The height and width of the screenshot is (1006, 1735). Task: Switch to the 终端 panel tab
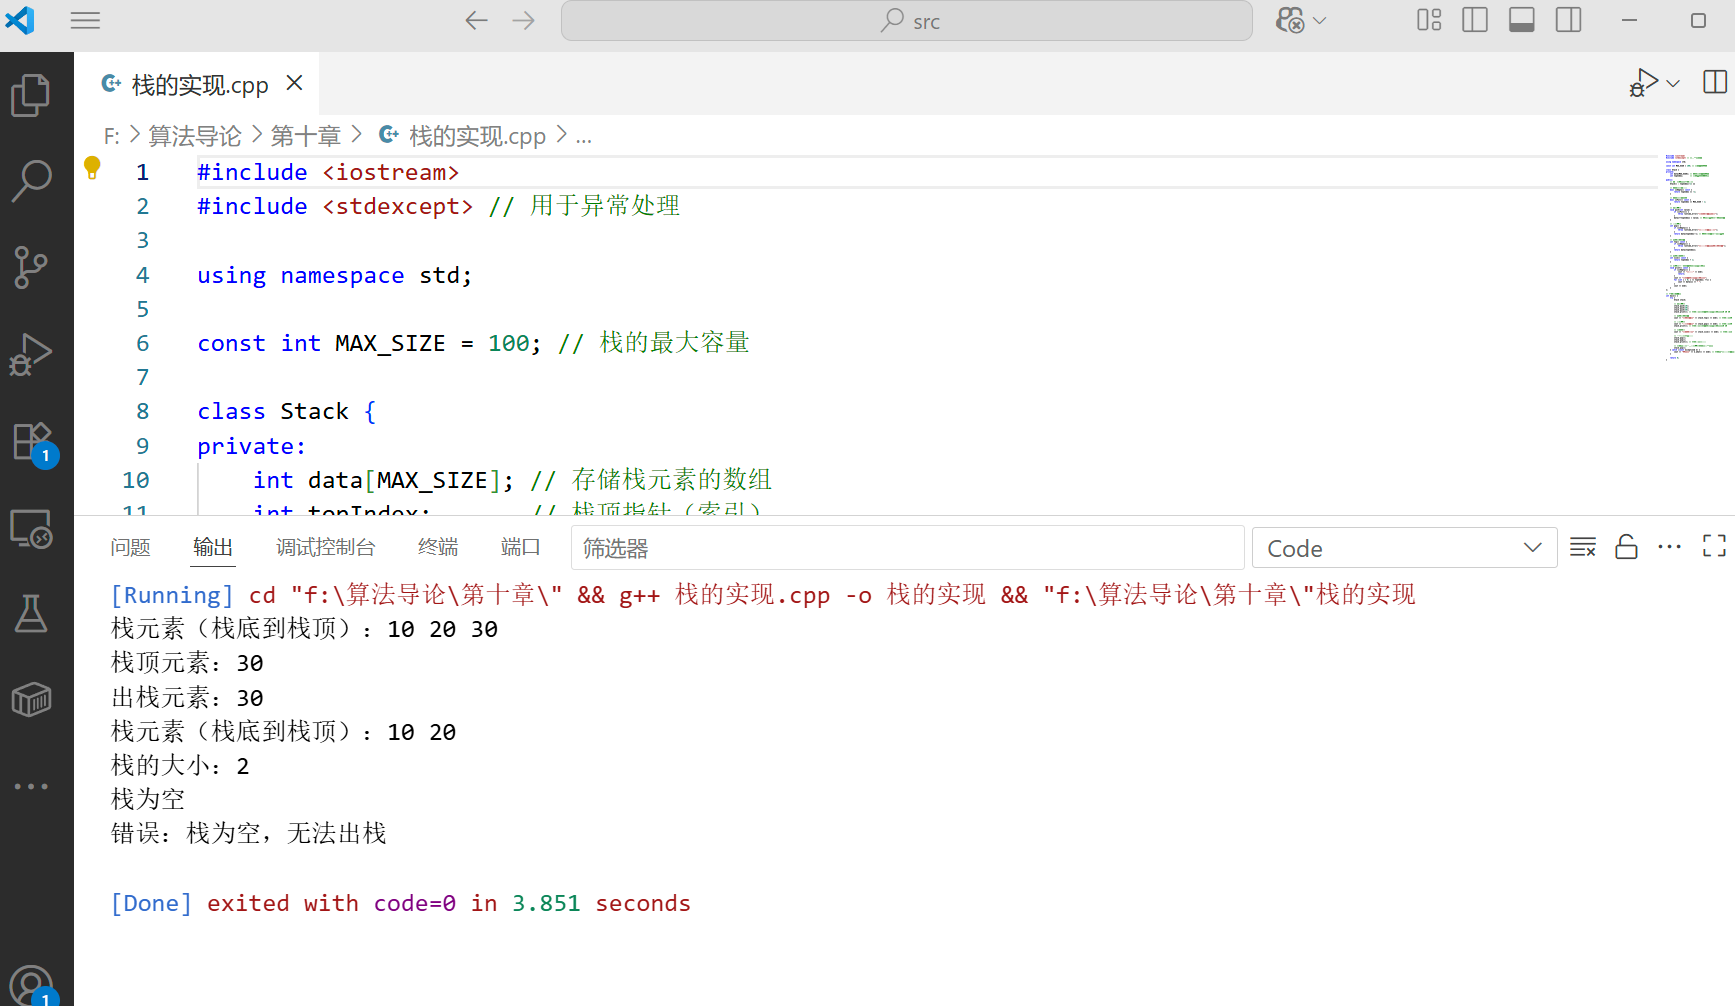tap(438, 548)
